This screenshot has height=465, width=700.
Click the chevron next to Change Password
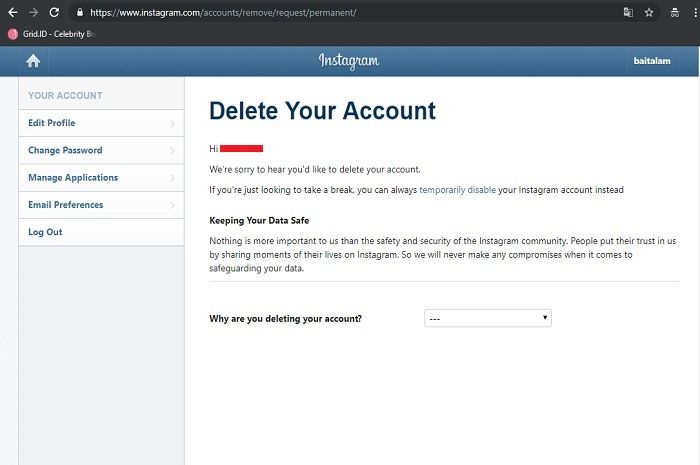pos(173,150)
